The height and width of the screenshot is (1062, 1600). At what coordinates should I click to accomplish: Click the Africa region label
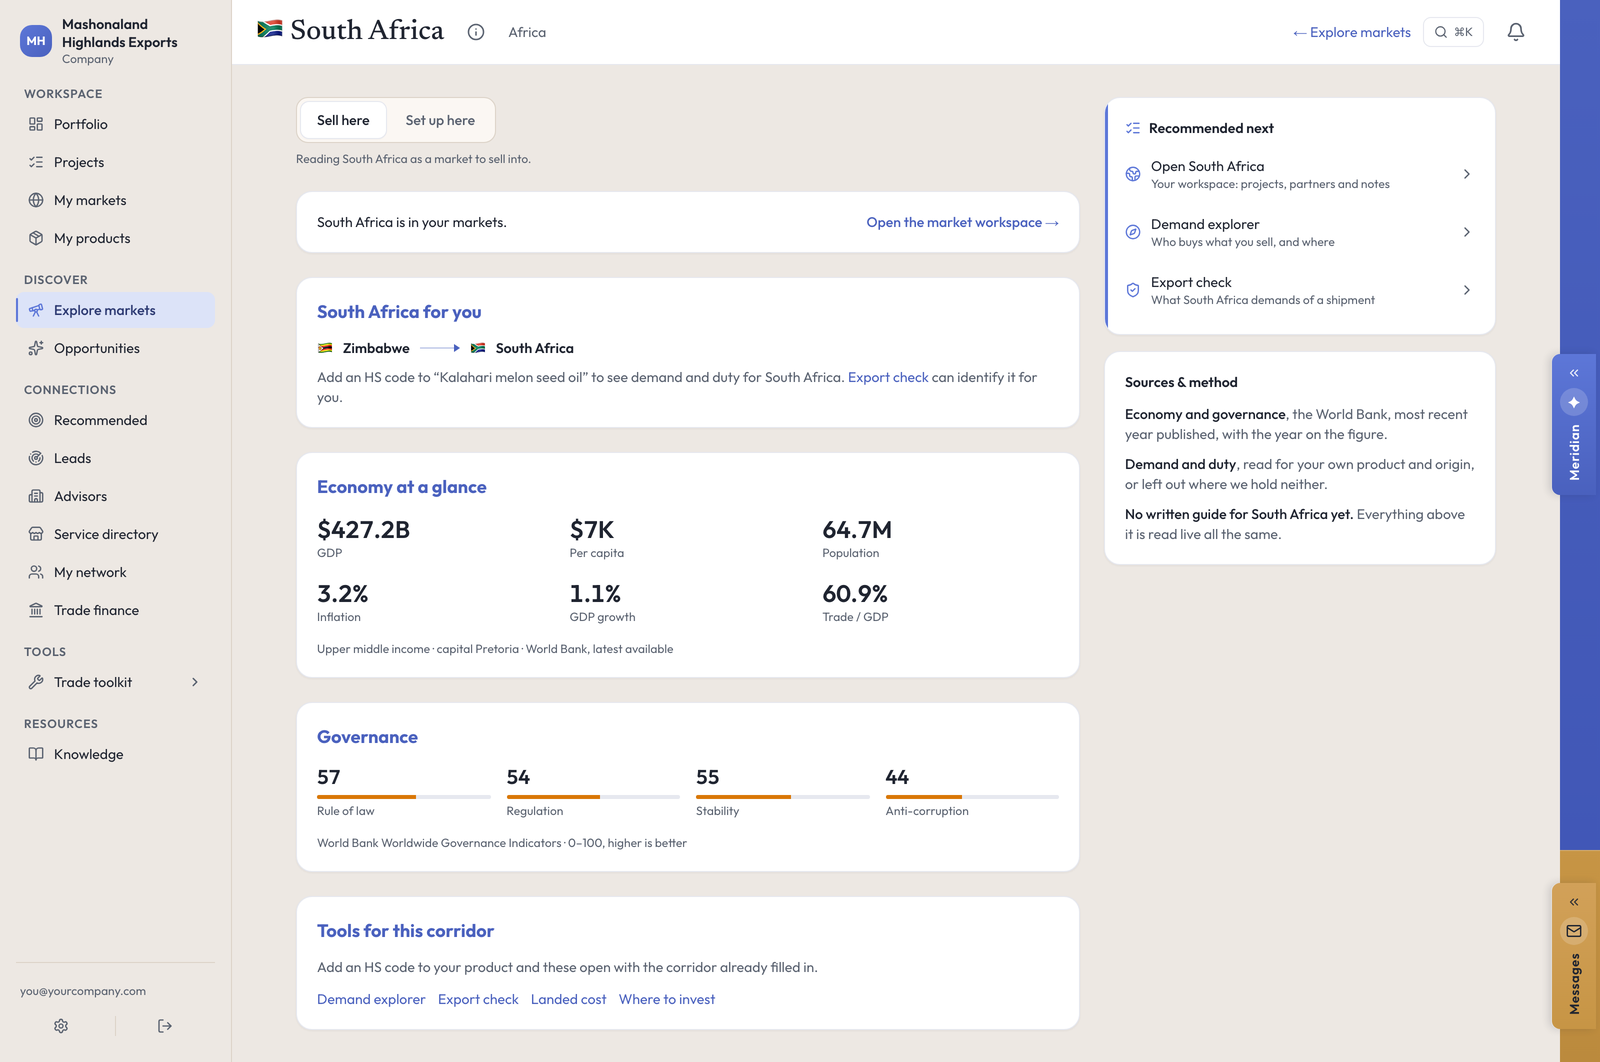[527, 32]
